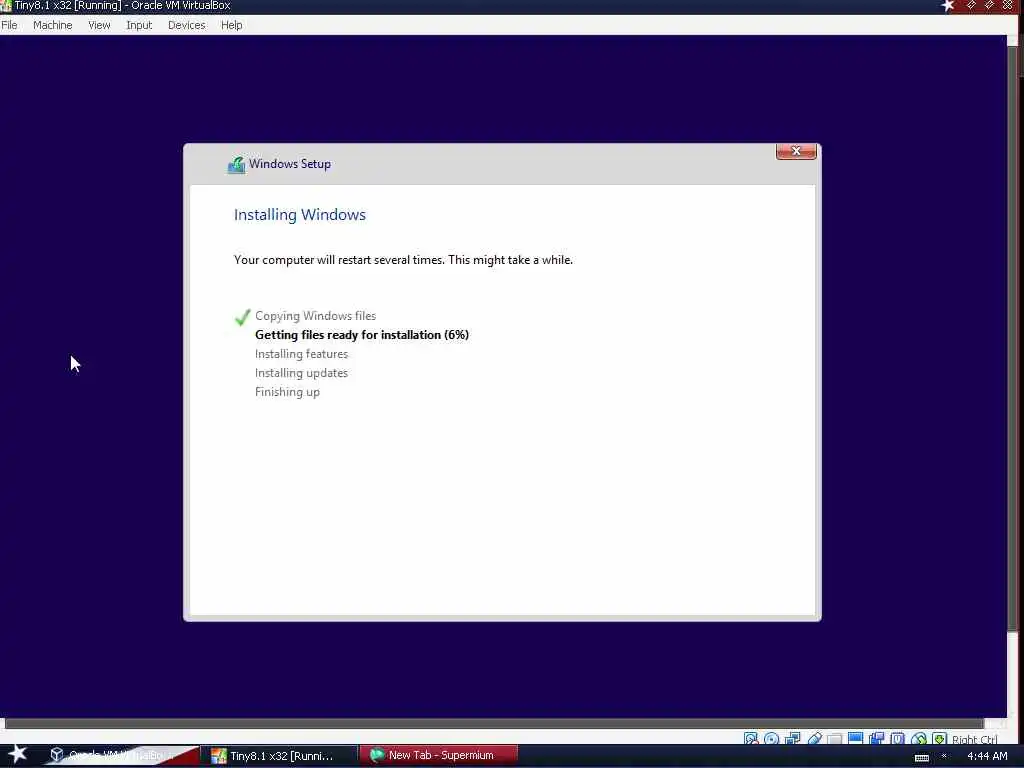Click the 4:44 AM taskbar clock
The image size is (1024, 768).
987,756
